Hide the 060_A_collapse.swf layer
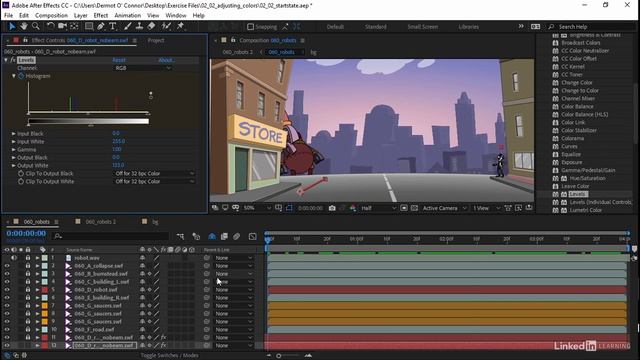Screen dimensions: 640x360 pos(7,266)
